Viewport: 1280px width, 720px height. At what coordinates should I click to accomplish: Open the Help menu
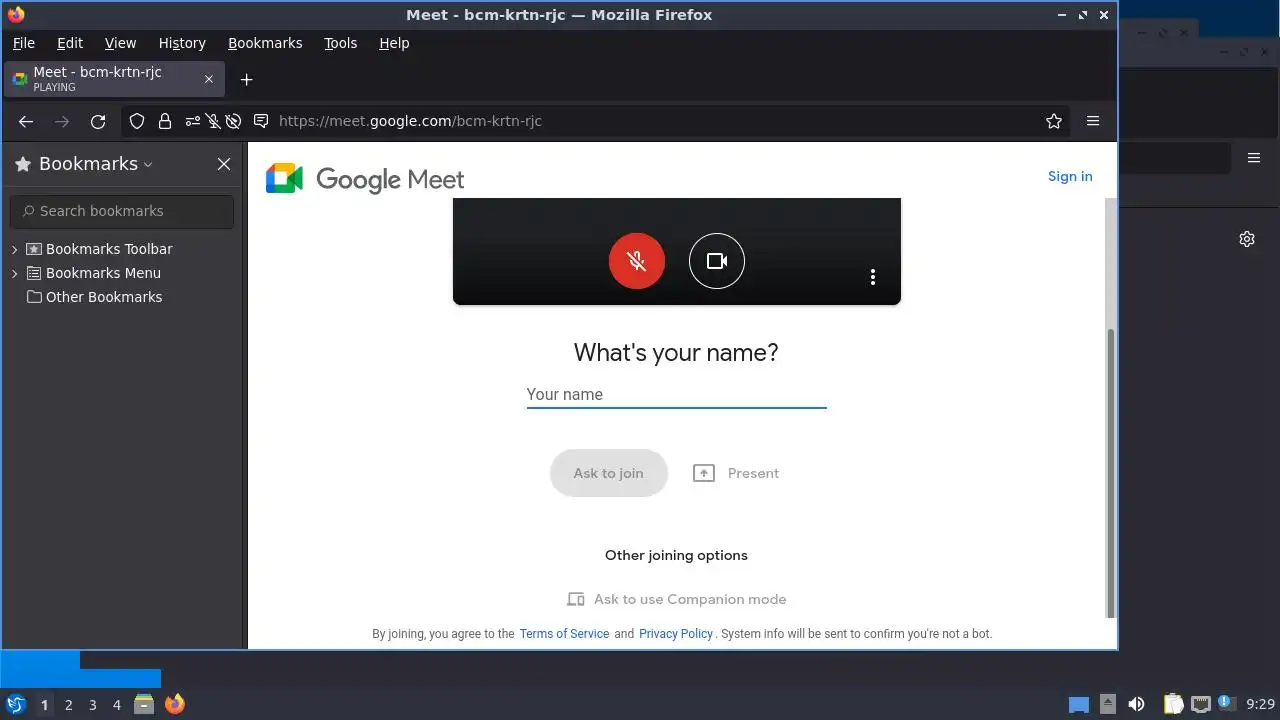[394, 43]
